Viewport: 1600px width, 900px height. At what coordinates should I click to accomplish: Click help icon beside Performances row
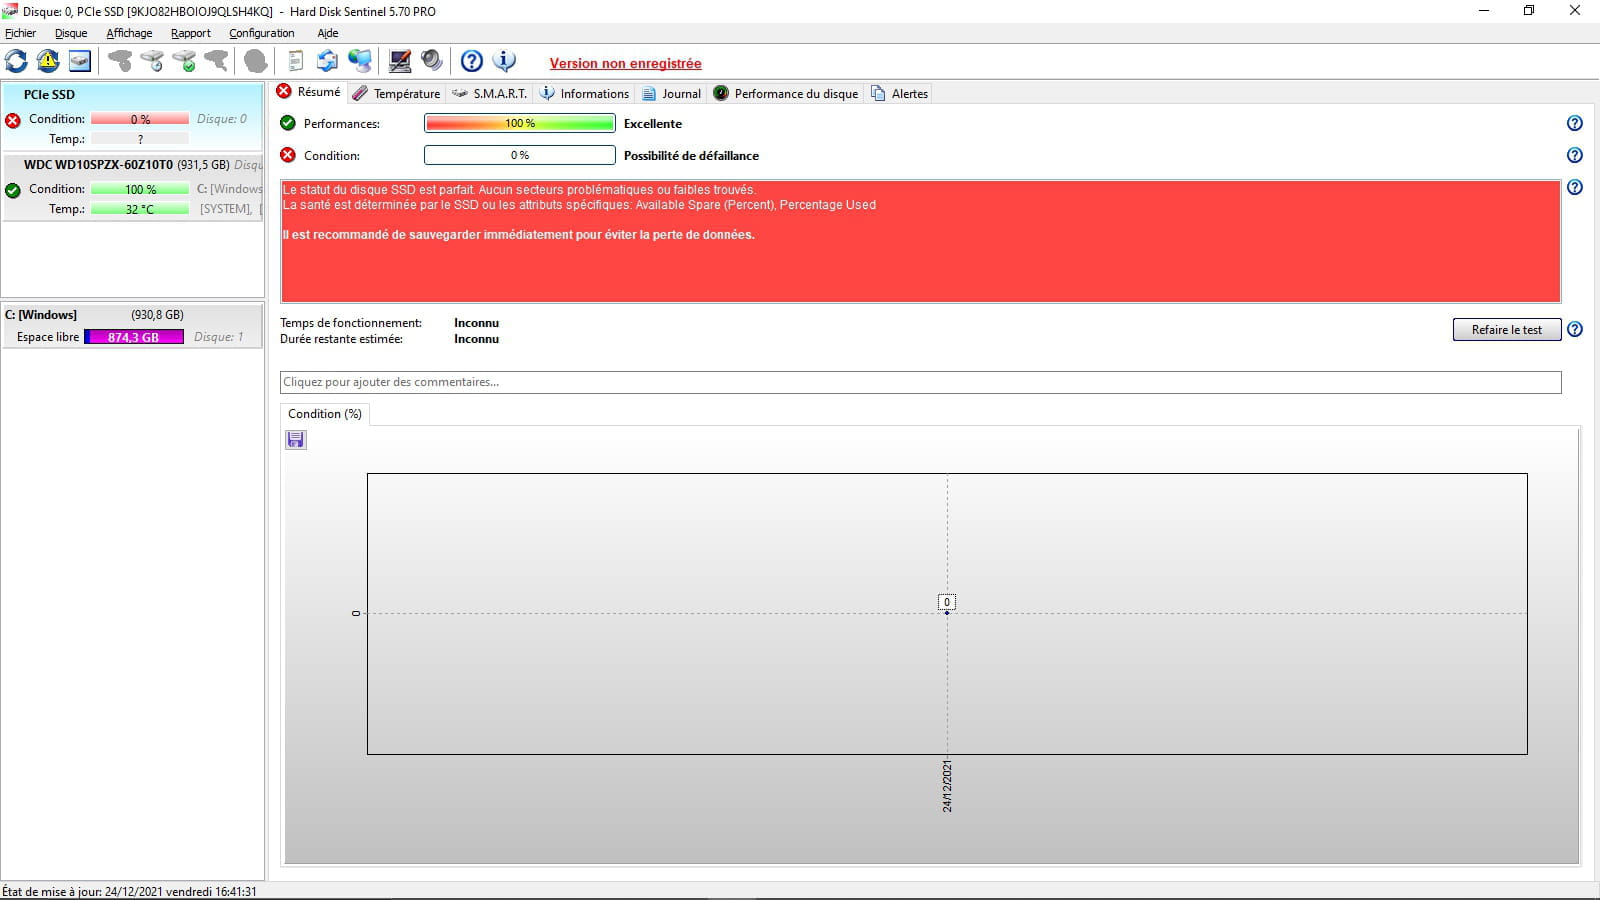tap(1575, 123)
